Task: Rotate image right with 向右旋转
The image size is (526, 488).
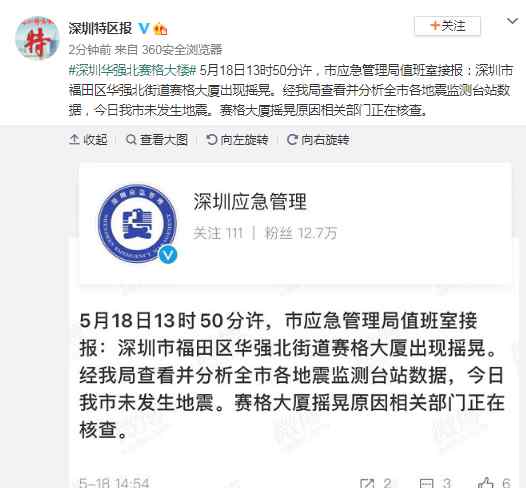Action: [318, 140]
